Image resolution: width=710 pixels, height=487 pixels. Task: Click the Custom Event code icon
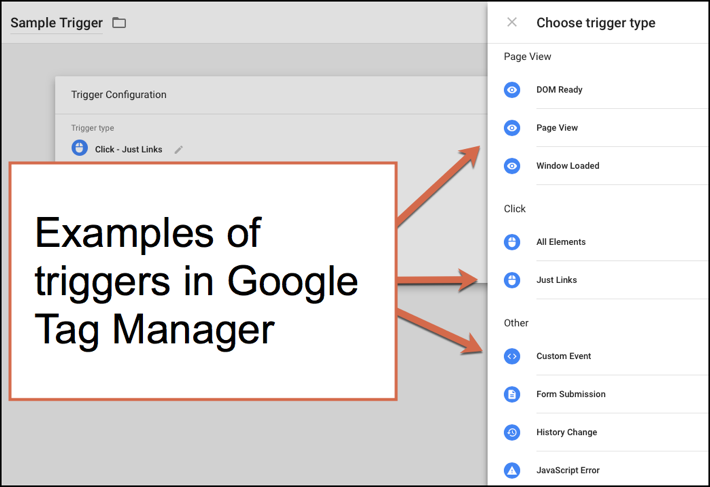512,356
